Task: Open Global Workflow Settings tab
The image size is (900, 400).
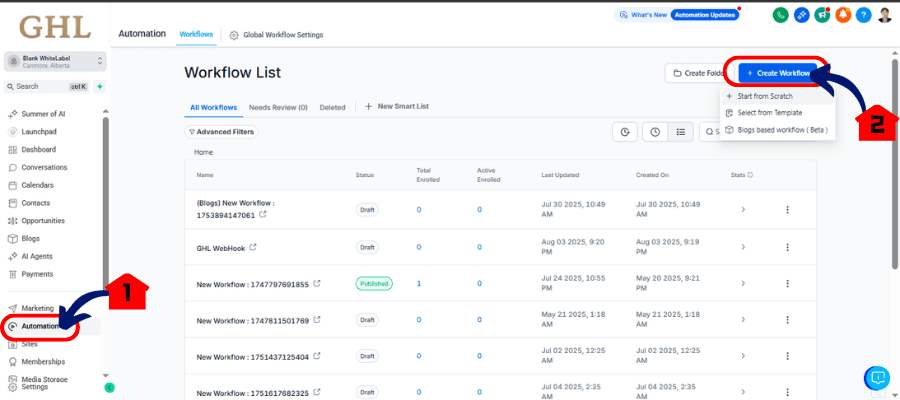Action: coord(276,35)
